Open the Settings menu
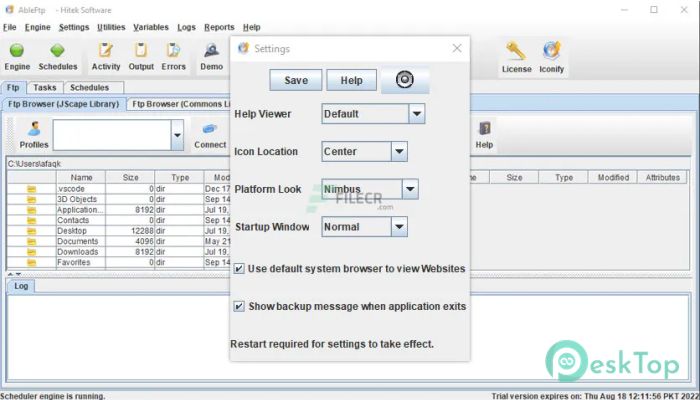700x400 pixels. (74, 27)
